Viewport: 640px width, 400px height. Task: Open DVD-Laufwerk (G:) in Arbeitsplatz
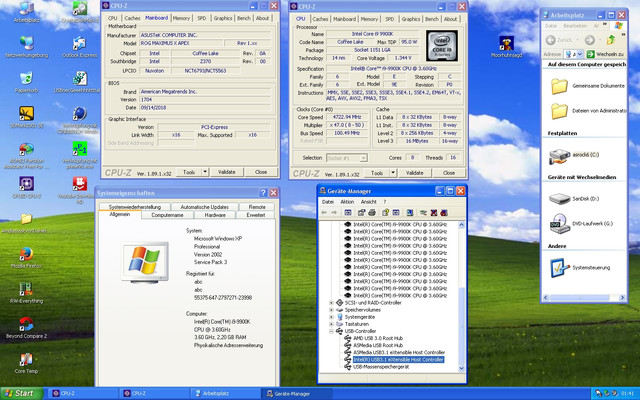pos(581,224)
